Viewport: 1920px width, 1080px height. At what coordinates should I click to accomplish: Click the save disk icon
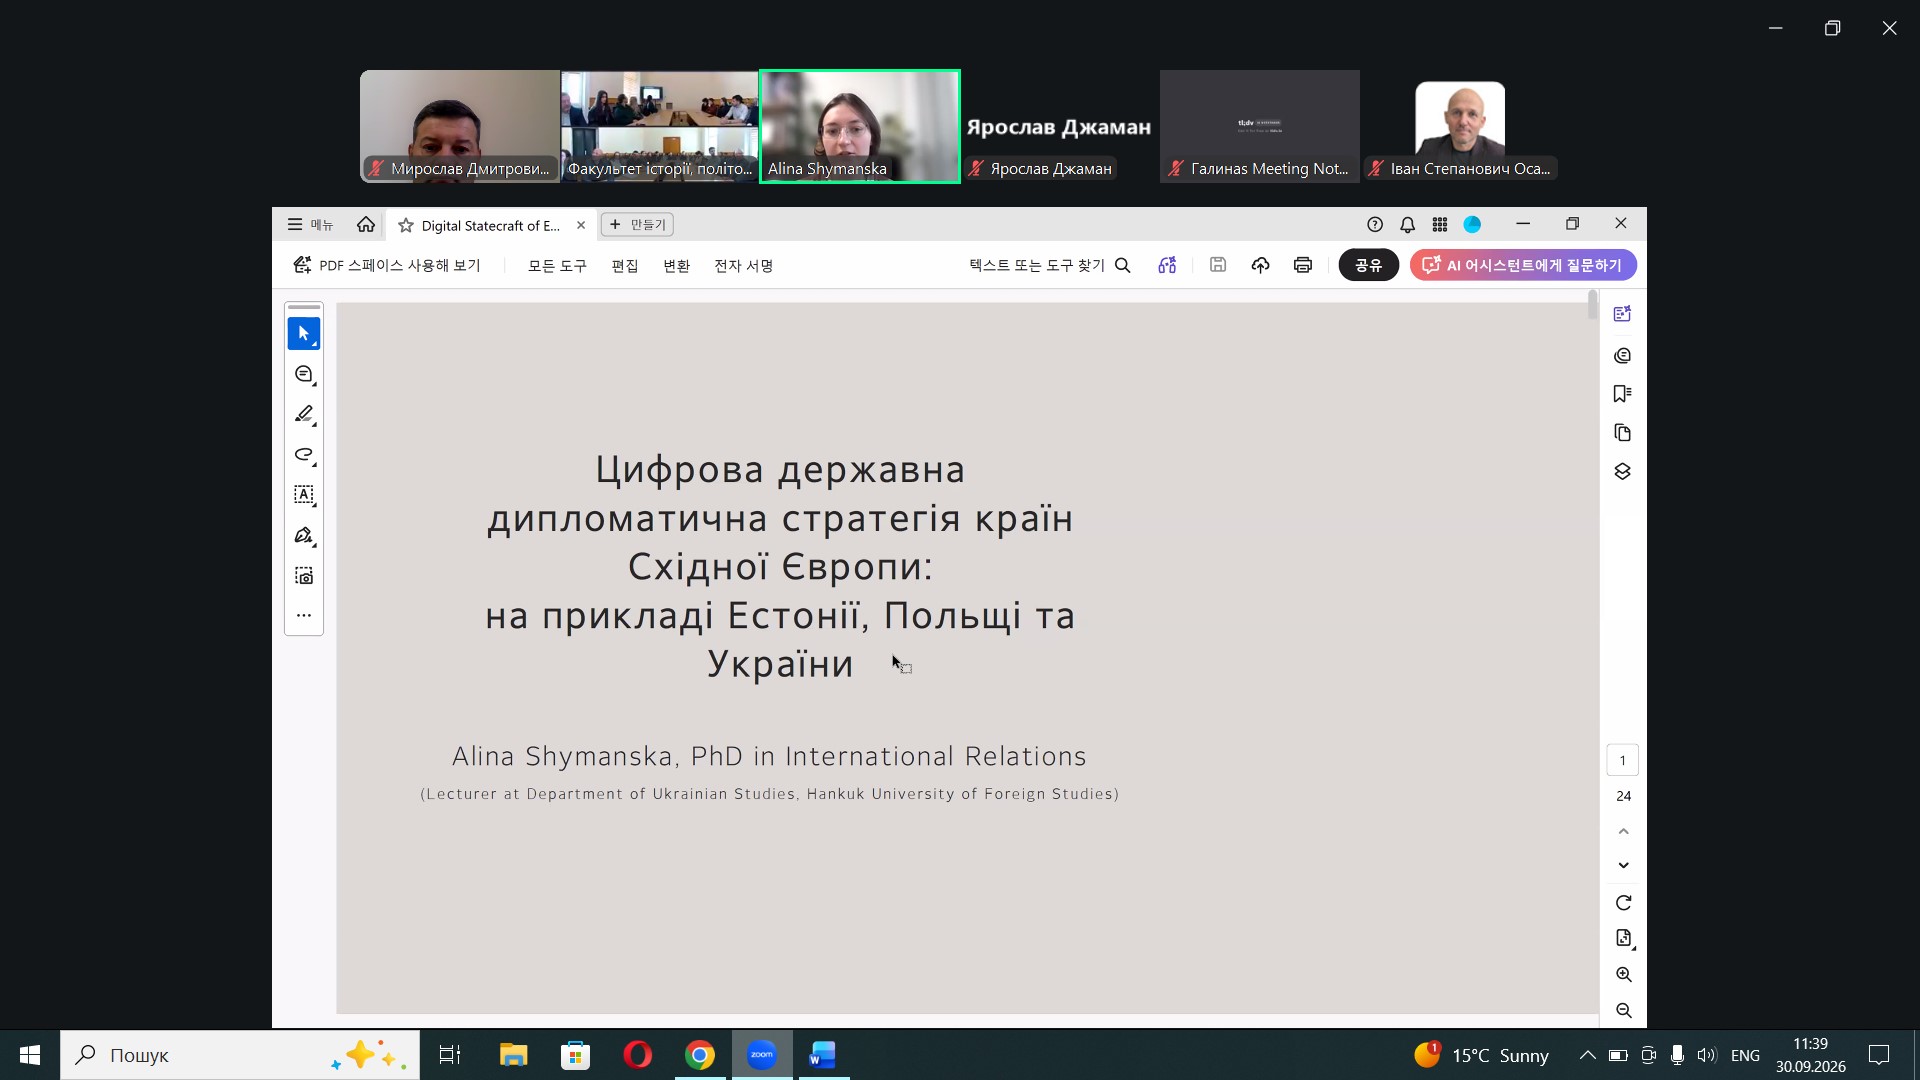(x=1218, y=265)
